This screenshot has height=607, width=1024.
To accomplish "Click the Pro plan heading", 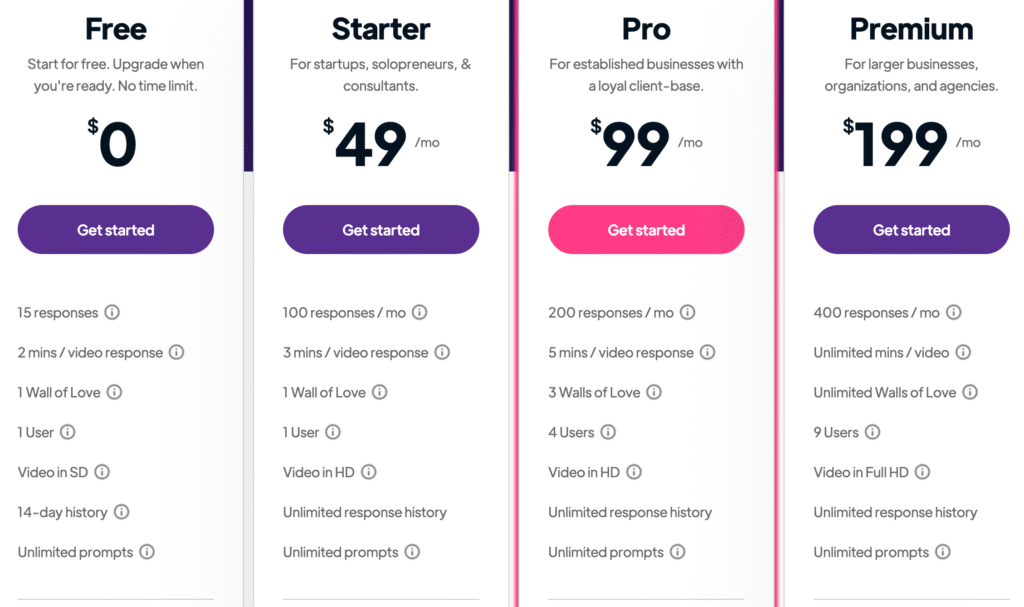I will pos(646,29).
